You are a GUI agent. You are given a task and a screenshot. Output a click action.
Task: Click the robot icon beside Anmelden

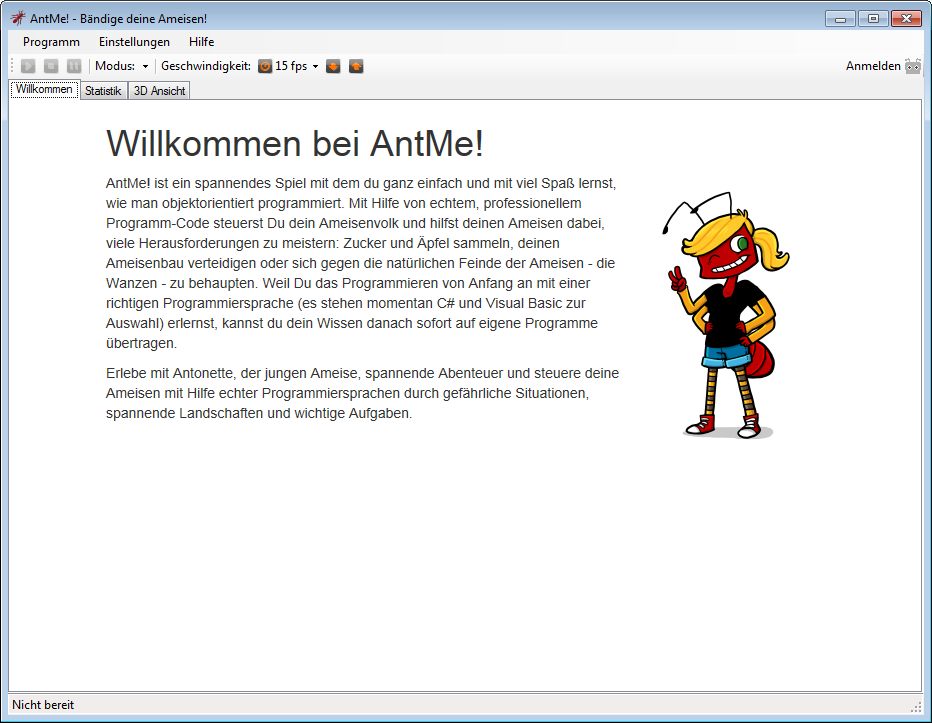913,66
